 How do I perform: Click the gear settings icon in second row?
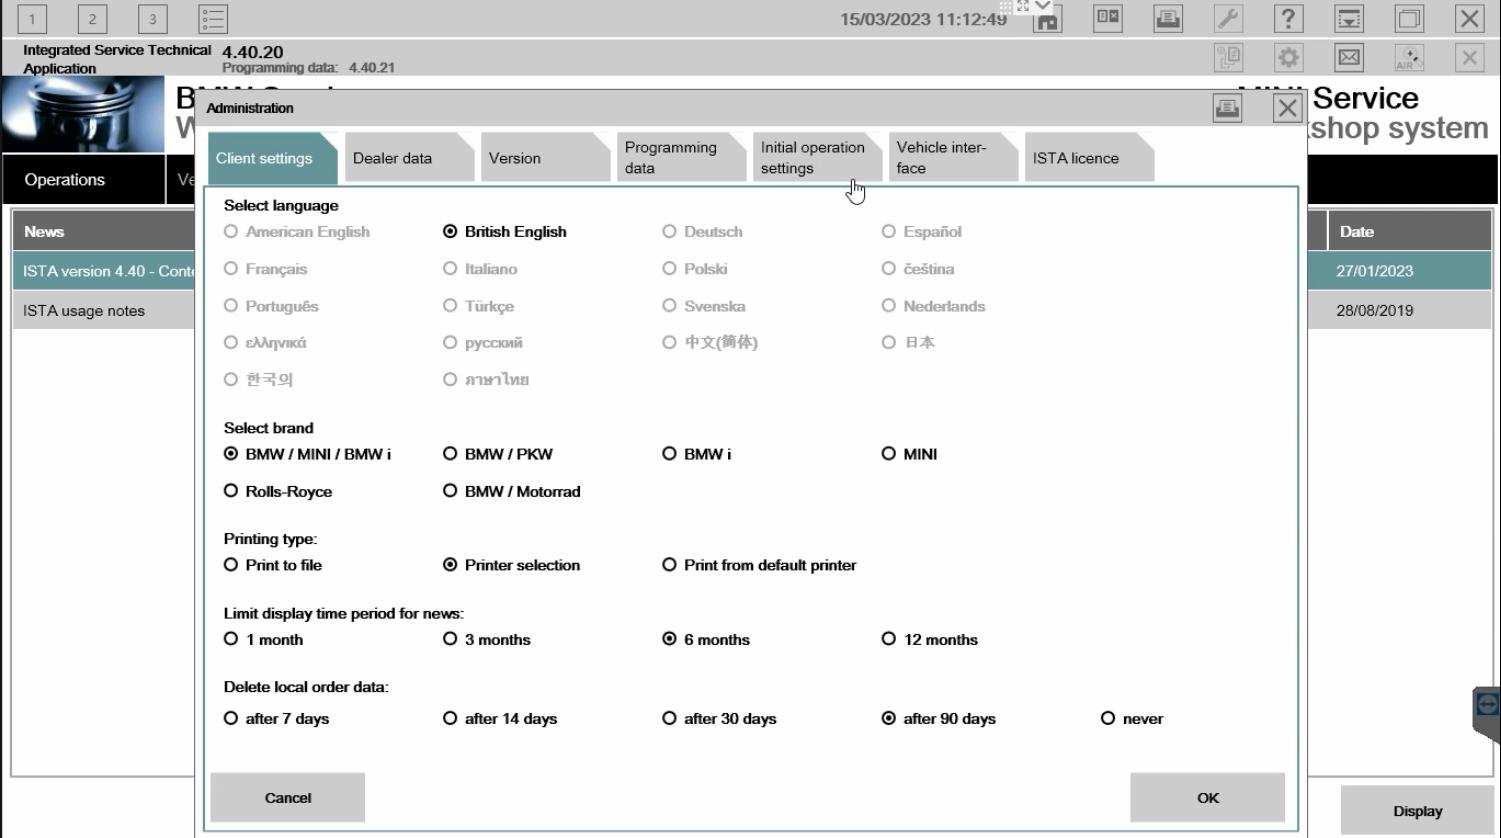(x=1289, y=58)
